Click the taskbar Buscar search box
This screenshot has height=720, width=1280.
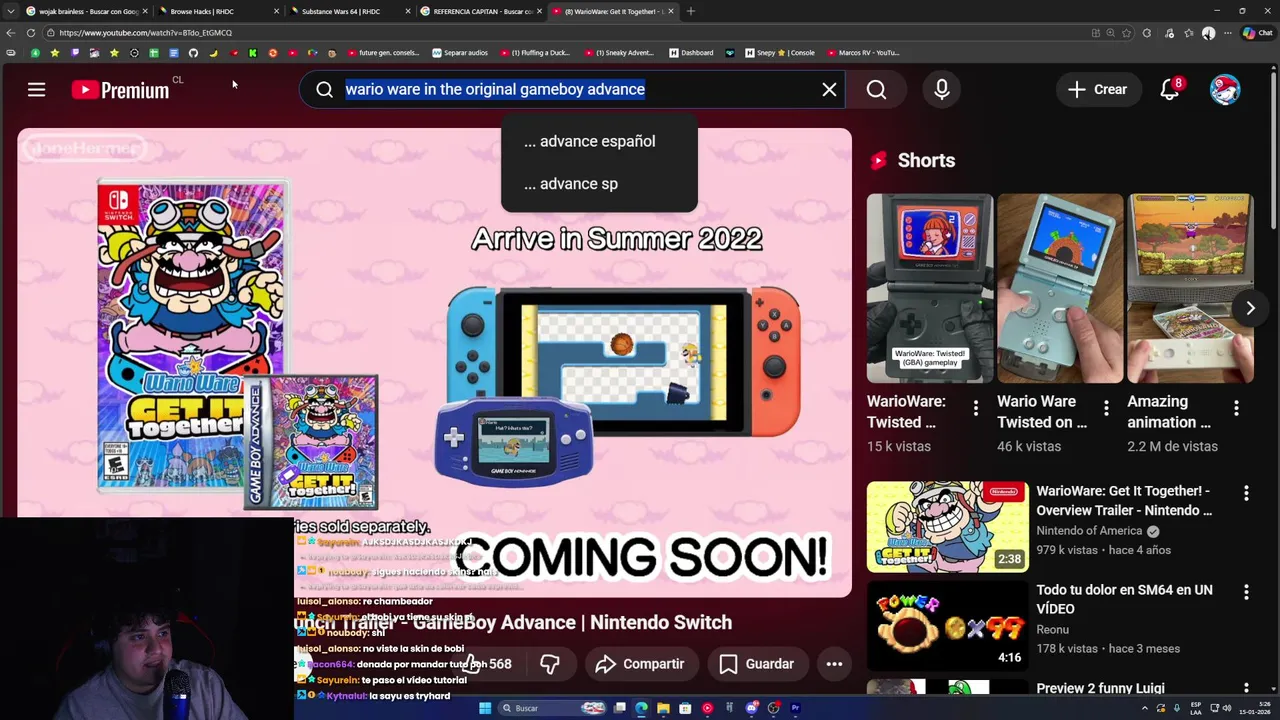click(x=553, y=708)
